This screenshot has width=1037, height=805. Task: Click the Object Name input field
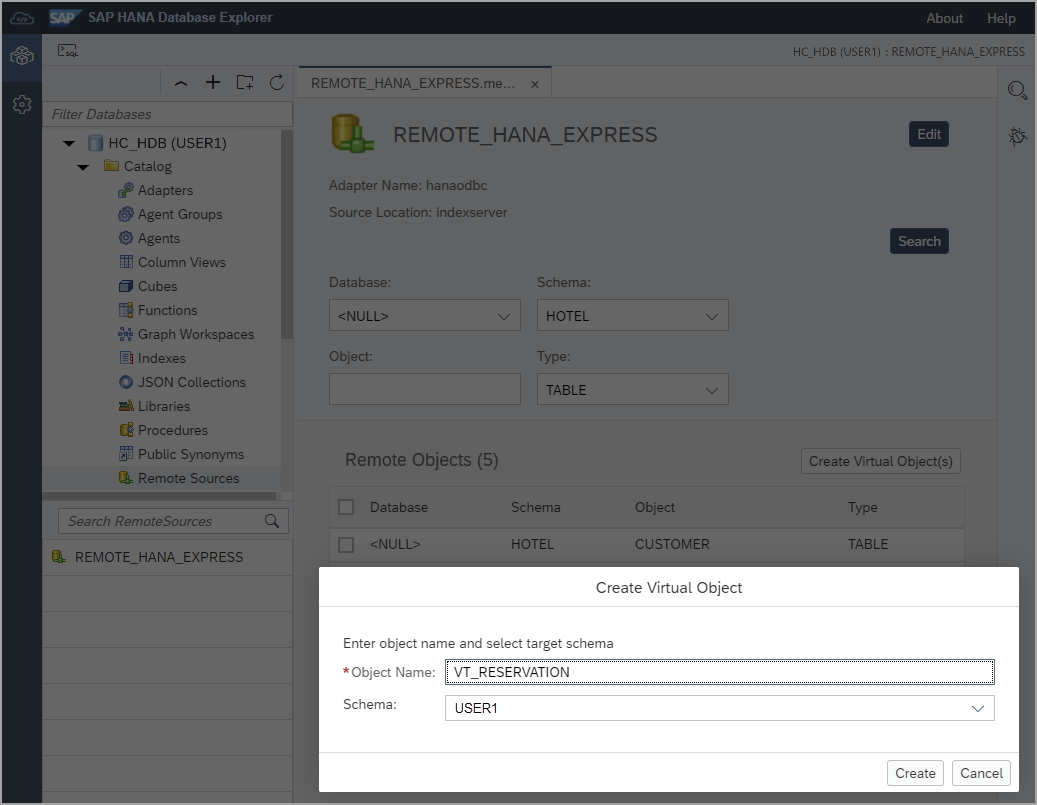pyautogui.click(x=720, y=672)
